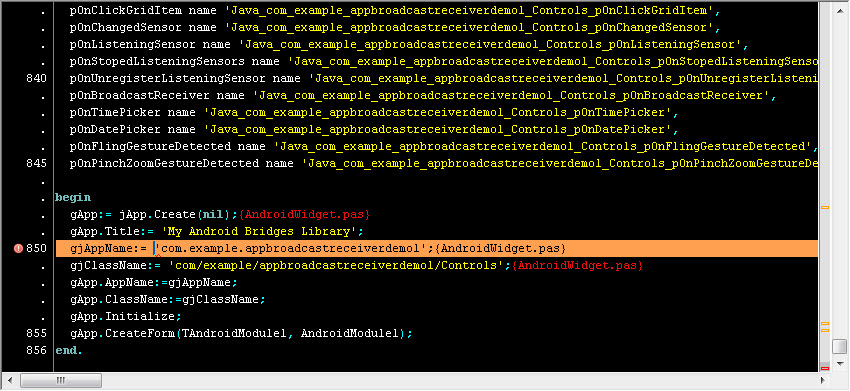
Task: Click line number 856 in the gutter
Action: (36, 350)
